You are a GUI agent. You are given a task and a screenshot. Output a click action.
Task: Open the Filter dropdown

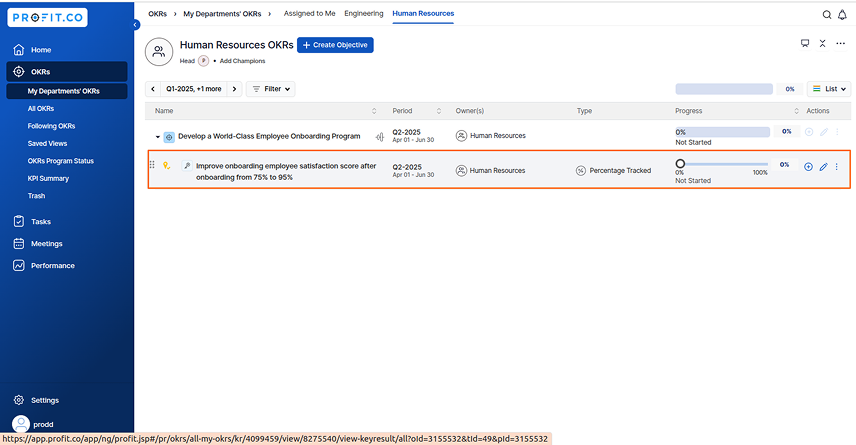click(x=271, y=89)
